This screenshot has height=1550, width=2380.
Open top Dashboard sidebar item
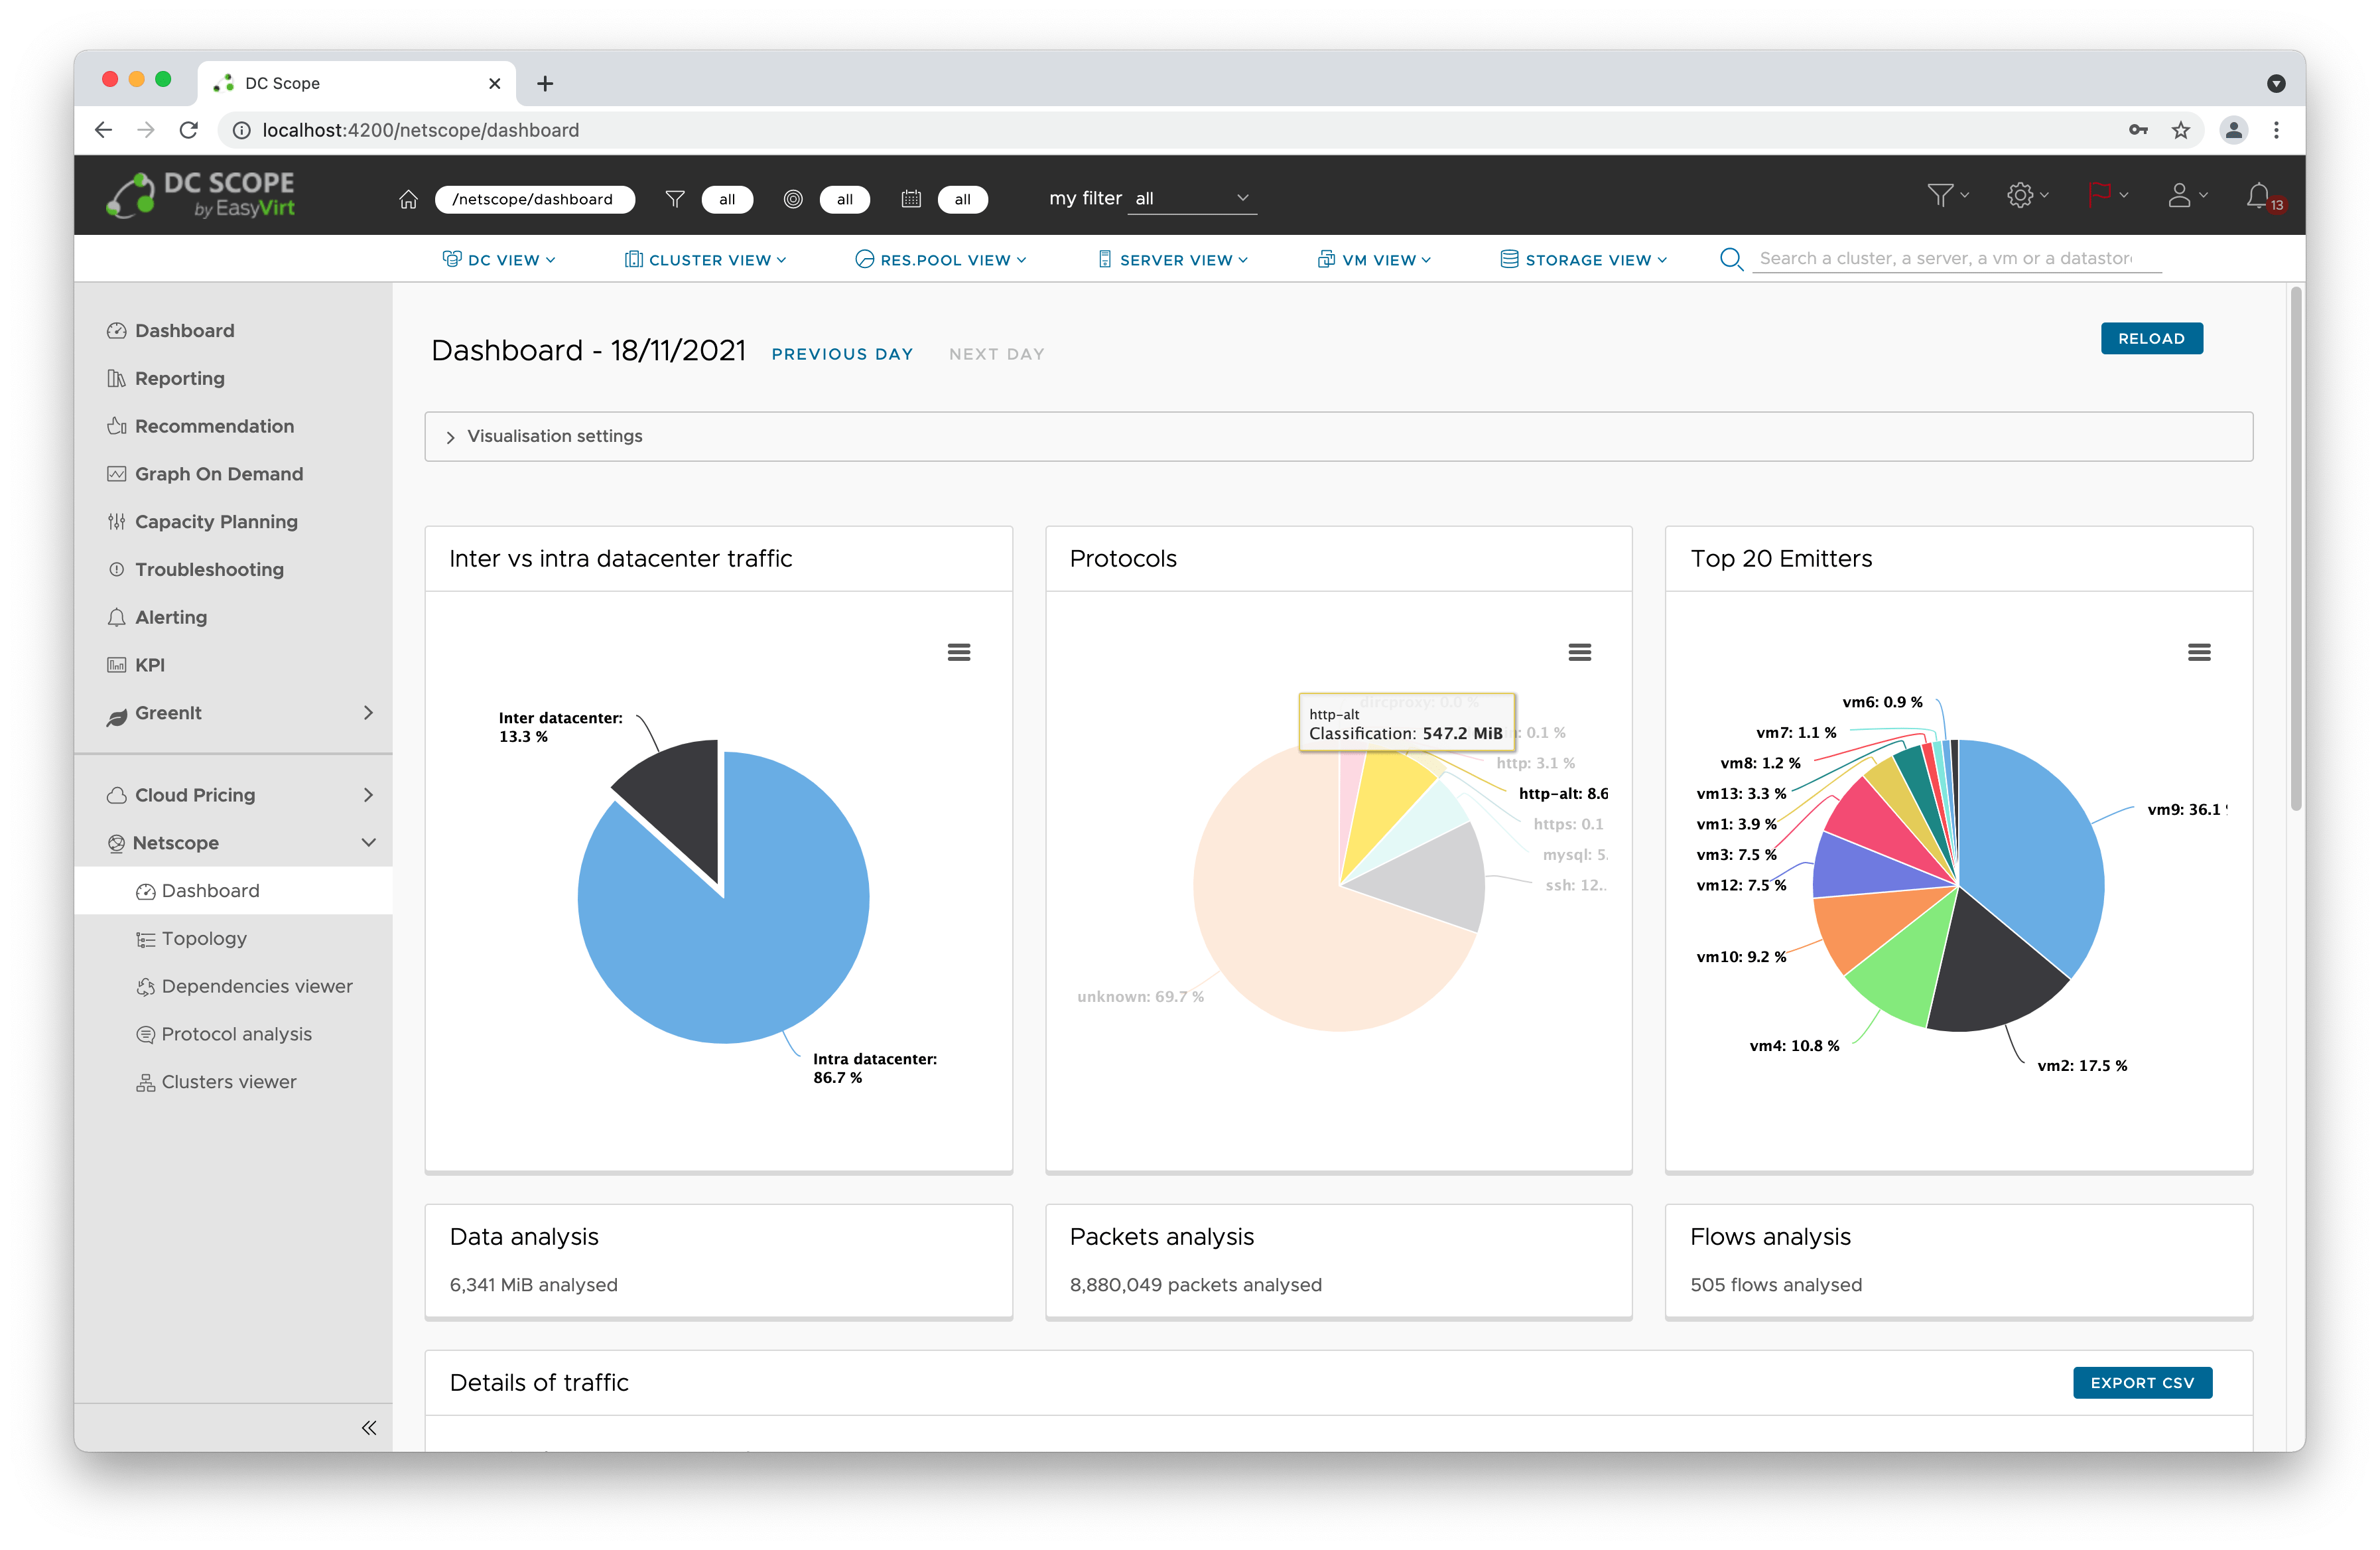tap(170, 331)
